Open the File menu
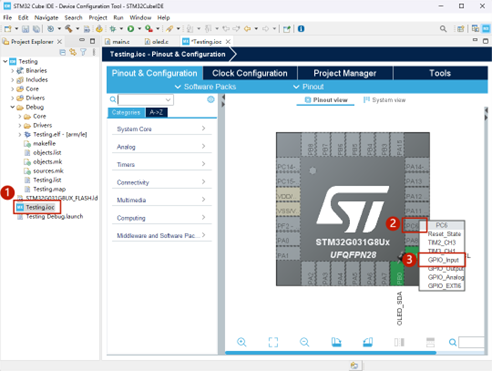This screenshot has width=492, height=371. point(7,18)
